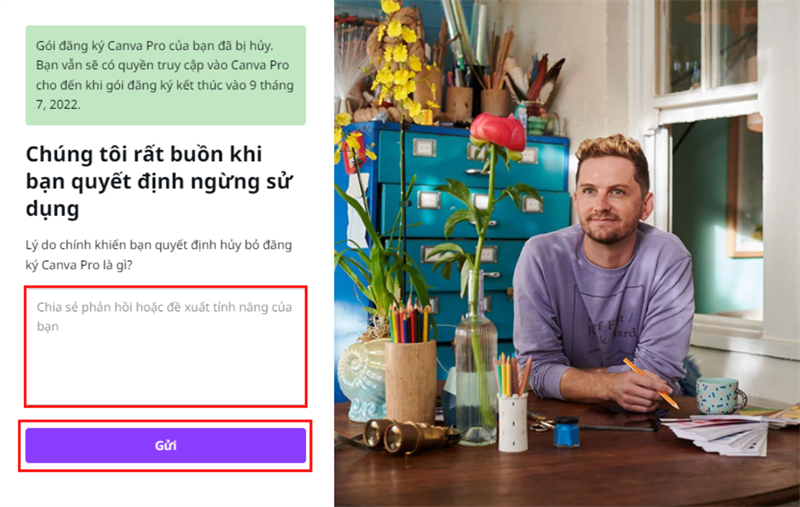Click the white dotted pencil cup

pyautogui.click(x=512, y=423)
